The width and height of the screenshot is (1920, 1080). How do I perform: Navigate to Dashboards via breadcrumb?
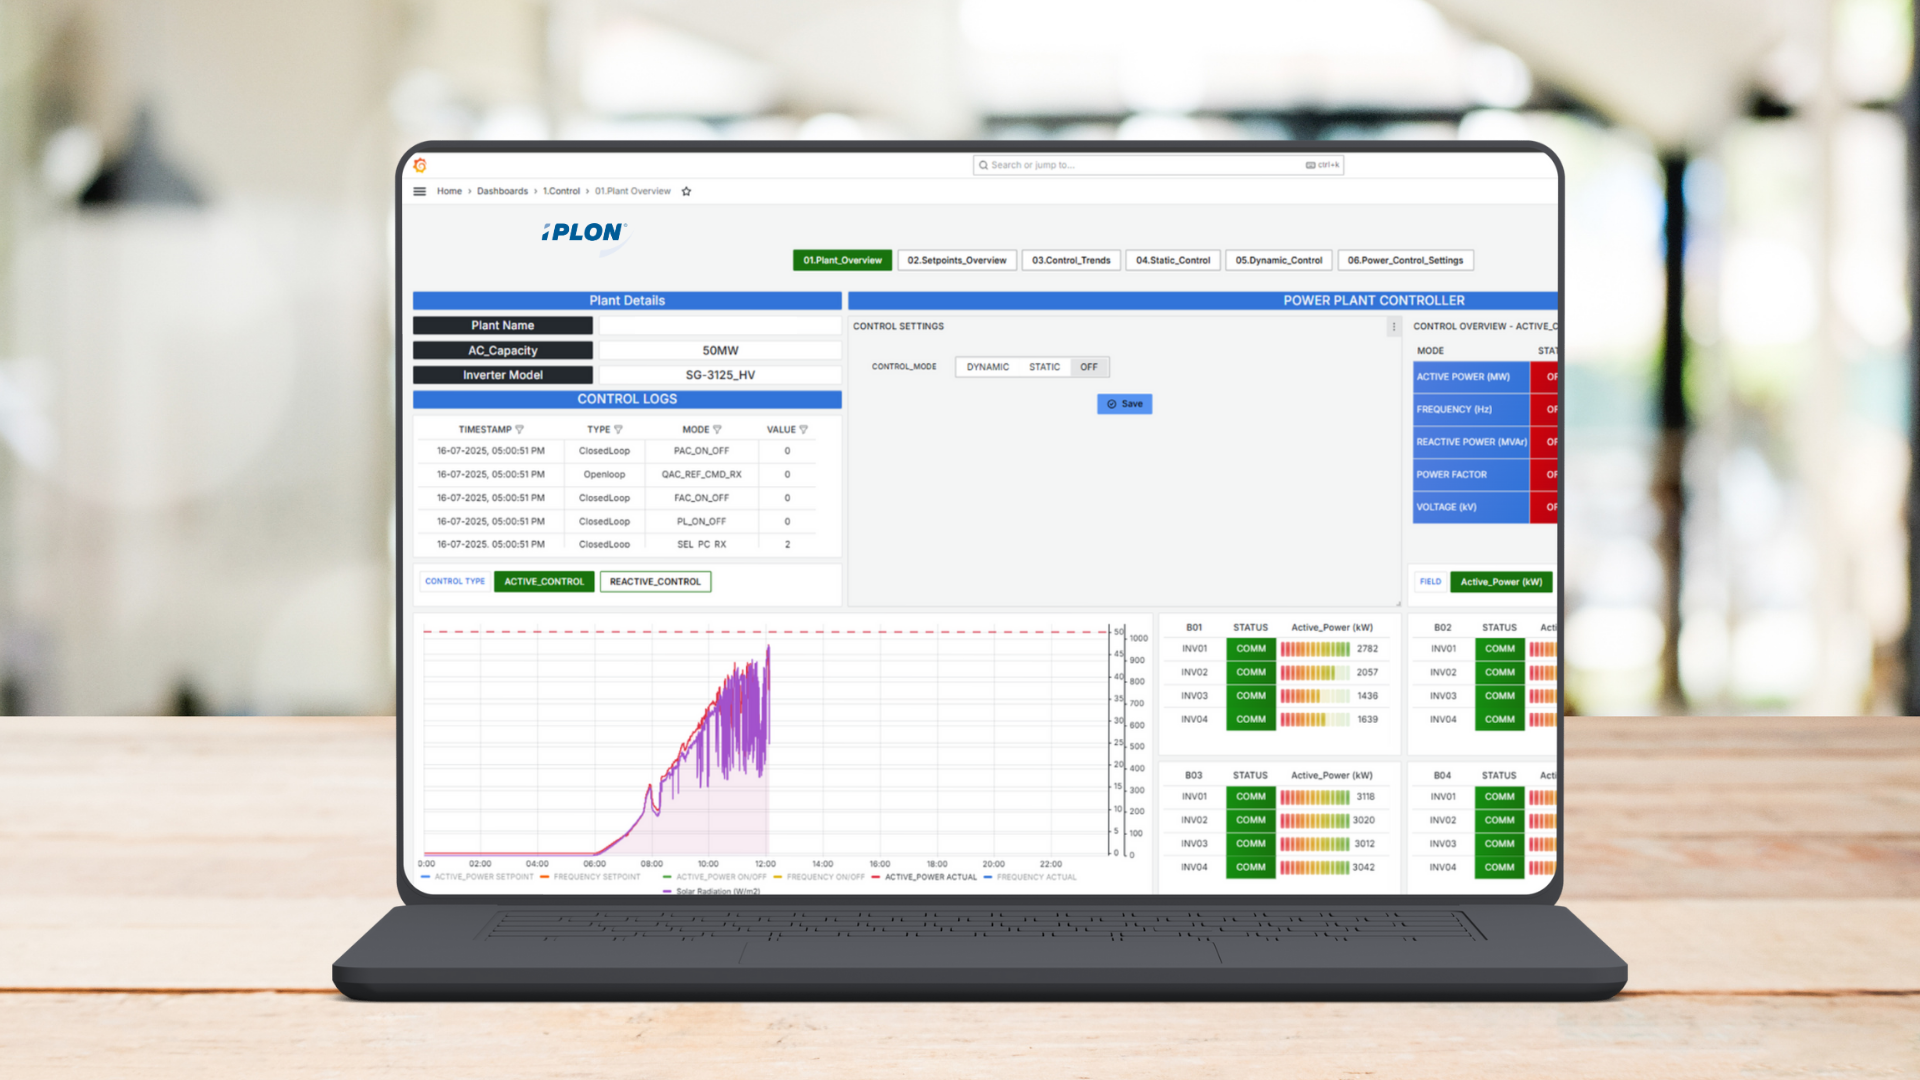tap(502, 191)
